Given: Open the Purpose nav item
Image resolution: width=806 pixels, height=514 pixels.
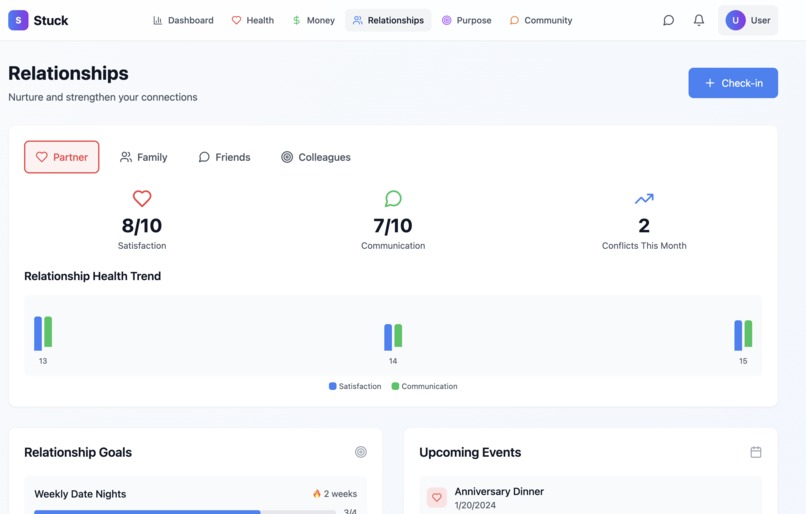Looking at the screenshot, I should pyautogui.click(x=466, y=20).
